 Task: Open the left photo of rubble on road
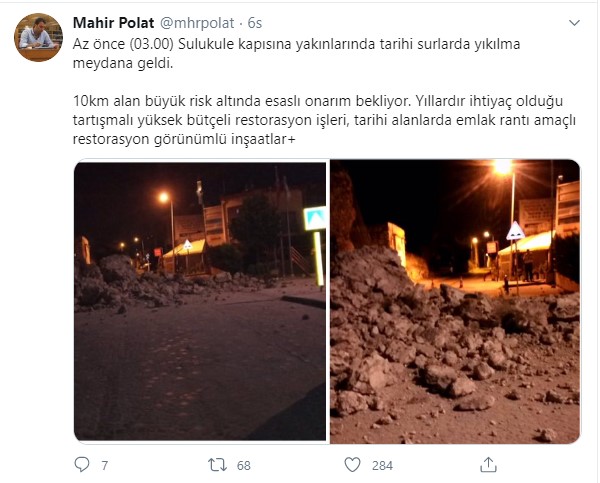tap(200, 301)
